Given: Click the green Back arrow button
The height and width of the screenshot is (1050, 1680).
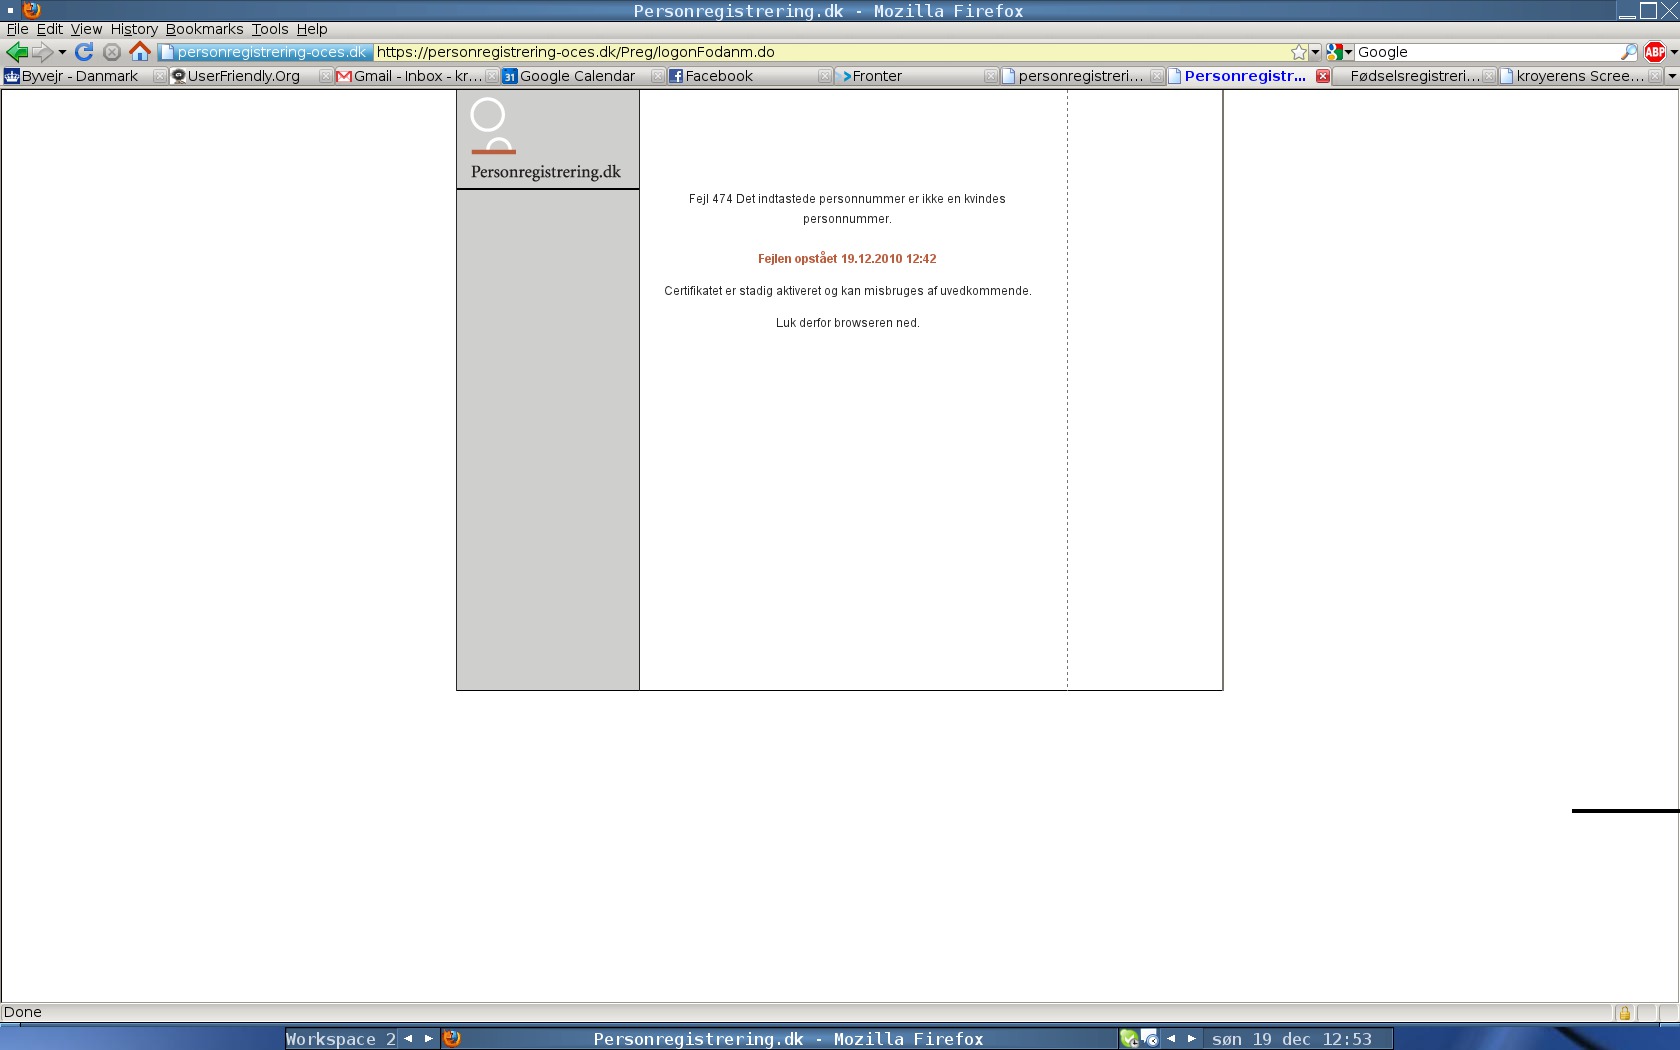Looking at the screenshot, I should [17, 52].
